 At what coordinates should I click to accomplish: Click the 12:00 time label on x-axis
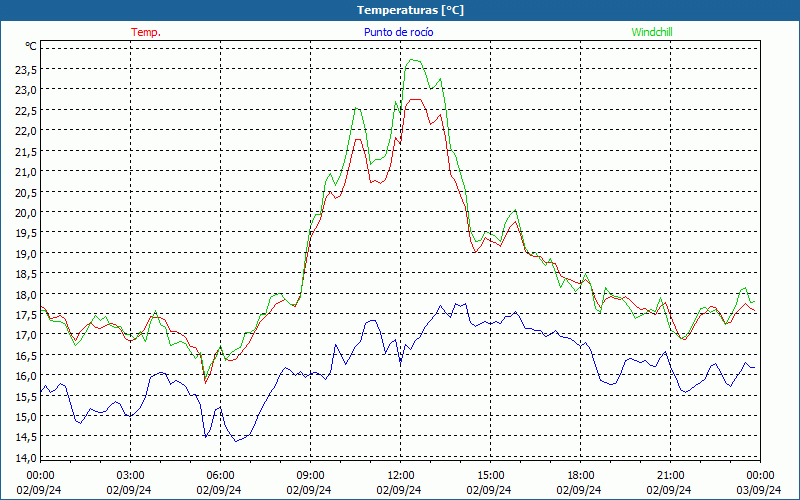coord(400,476)
